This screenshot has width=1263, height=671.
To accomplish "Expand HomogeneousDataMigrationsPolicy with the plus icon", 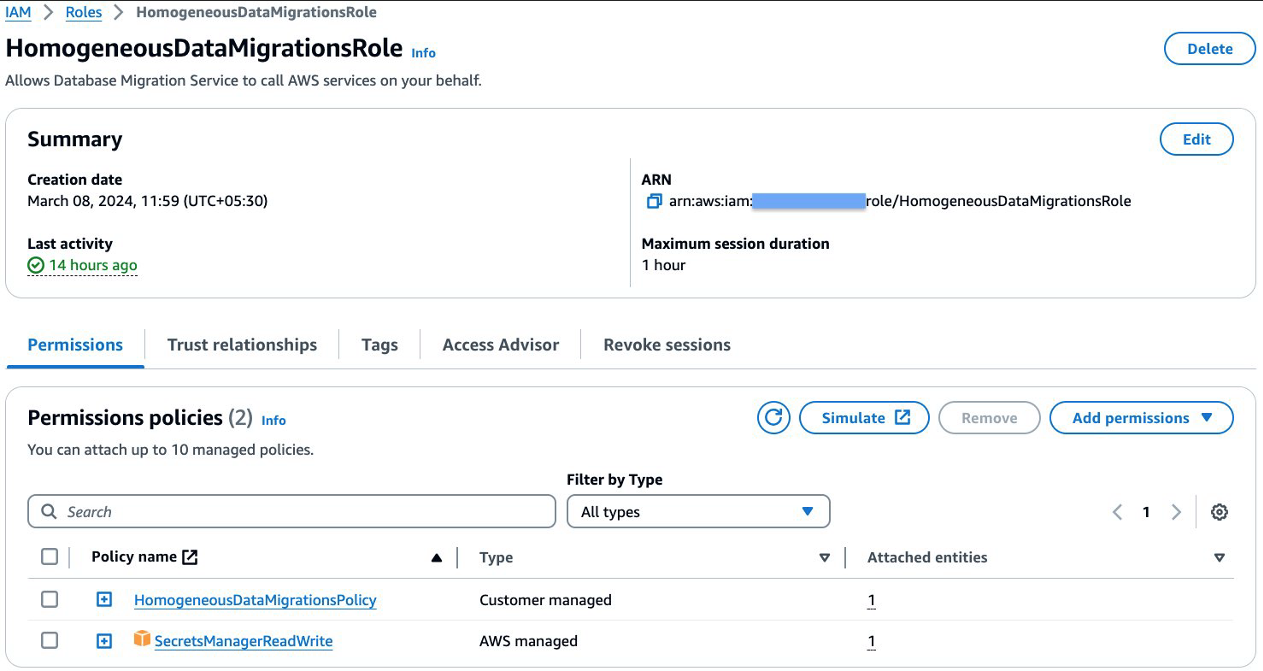I will (104, 600).
